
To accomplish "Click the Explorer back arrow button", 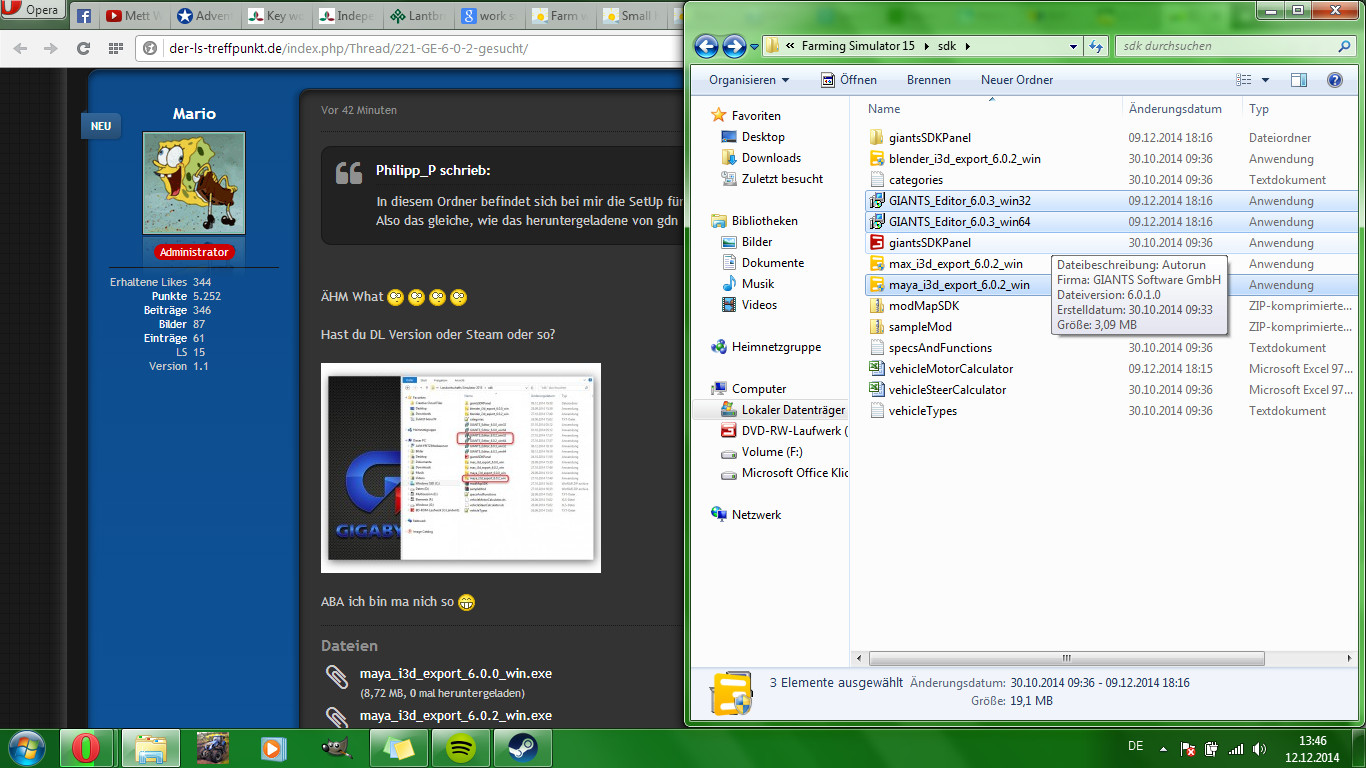I will pyautogui.click(x=707, y=46).
